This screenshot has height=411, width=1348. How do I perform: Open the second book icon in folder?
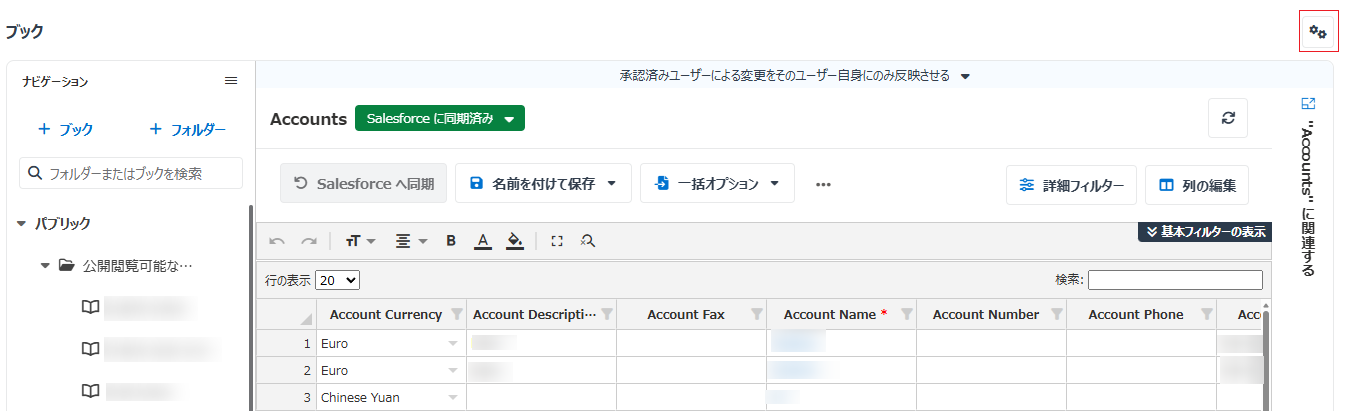[x=90, y=348]
